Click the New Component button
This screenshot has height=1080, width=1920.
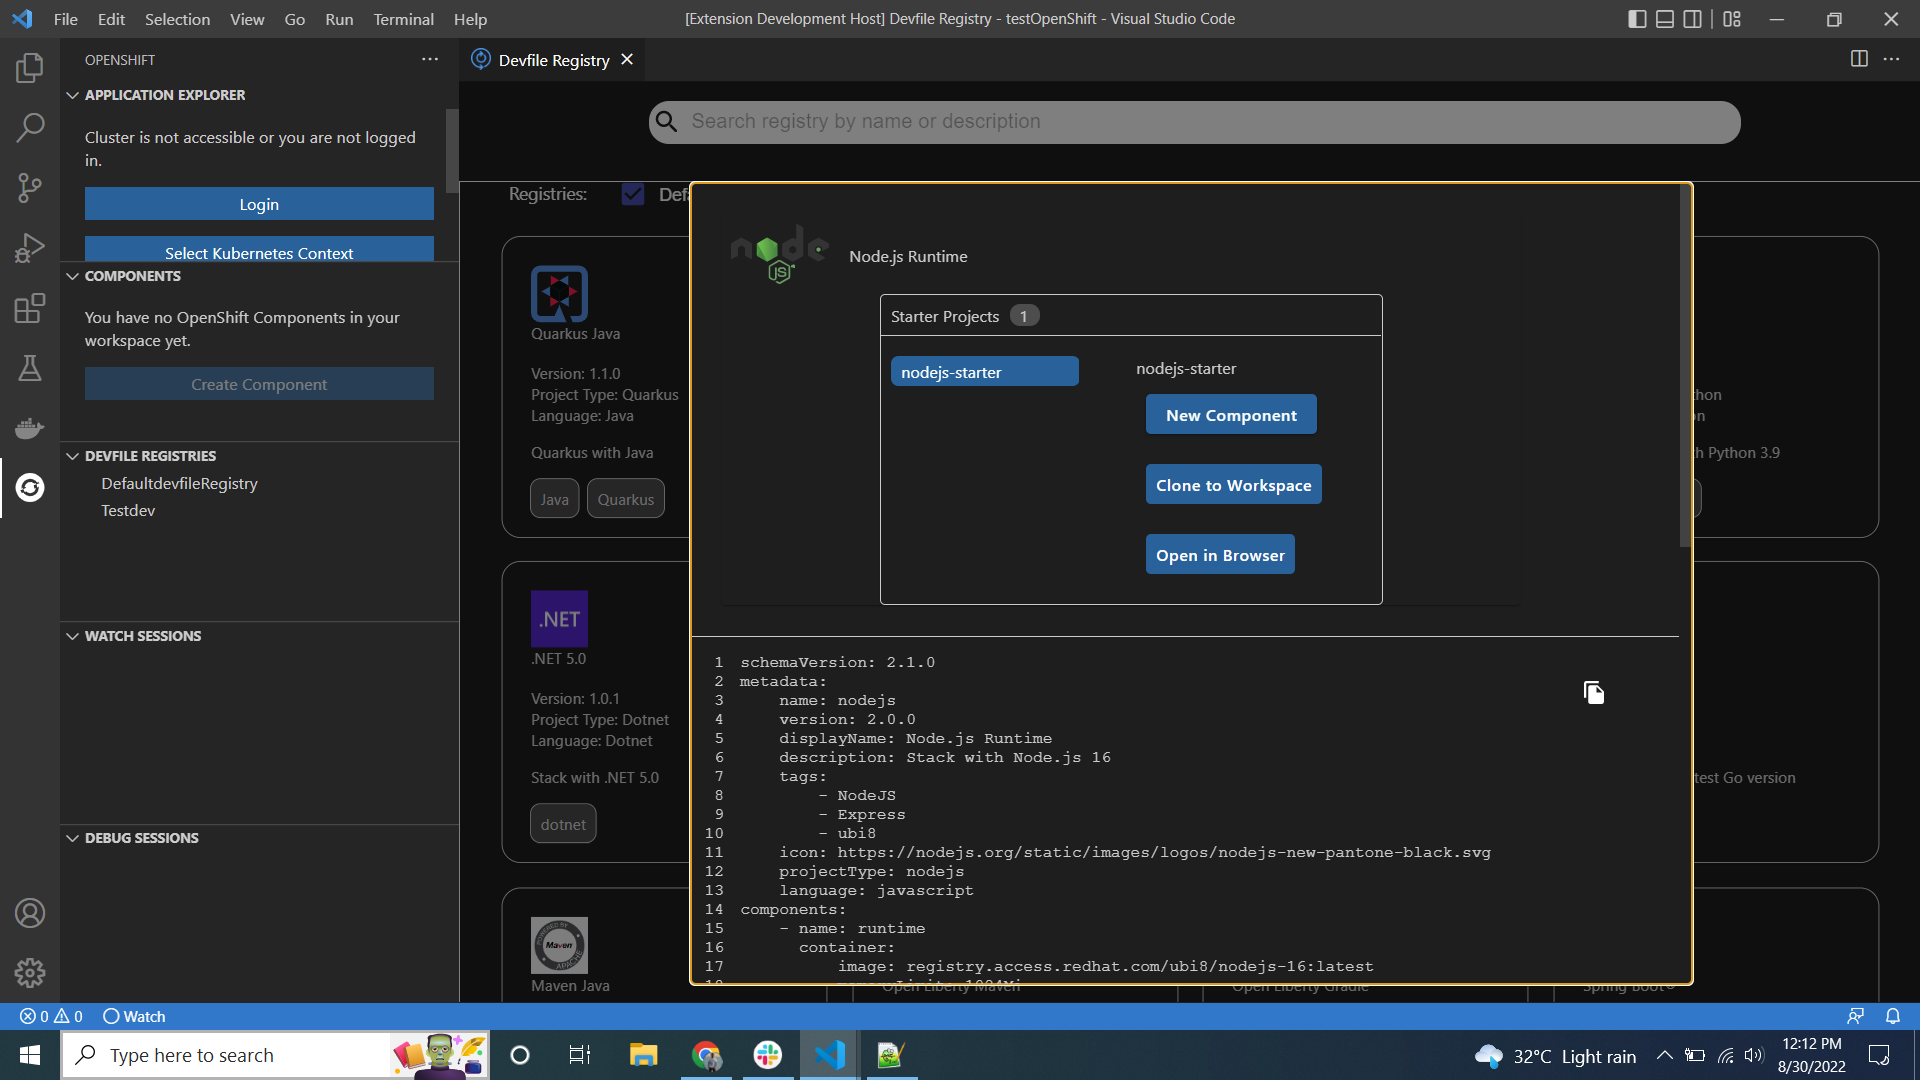click(1230, 415)
